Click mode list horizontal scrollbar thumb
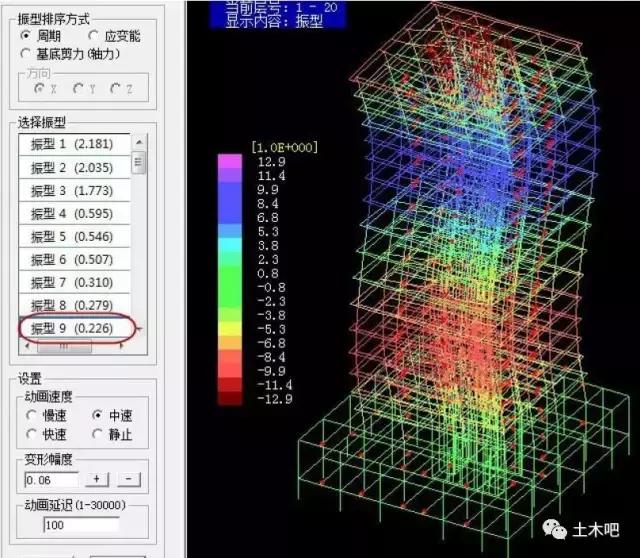Viewport: 640px width, 558px height. tap(64, 347)
